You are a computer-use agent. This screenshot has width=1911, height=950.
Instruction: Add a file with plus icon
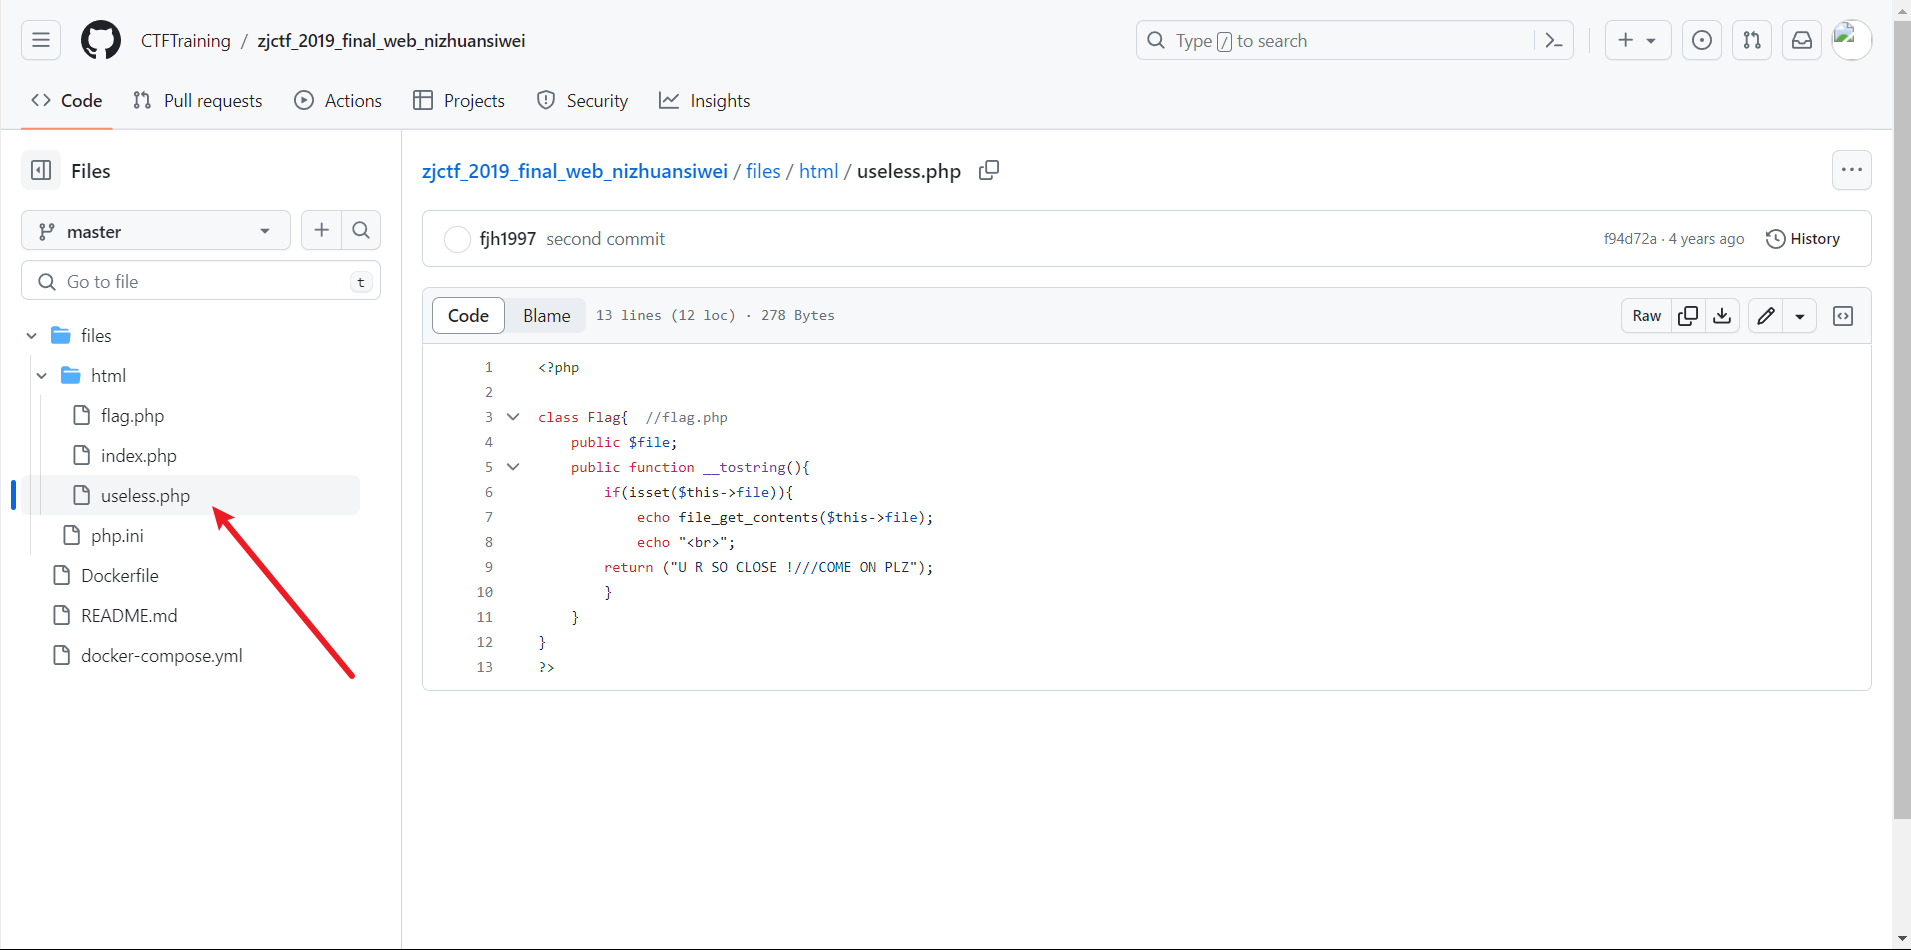(322, 230)
